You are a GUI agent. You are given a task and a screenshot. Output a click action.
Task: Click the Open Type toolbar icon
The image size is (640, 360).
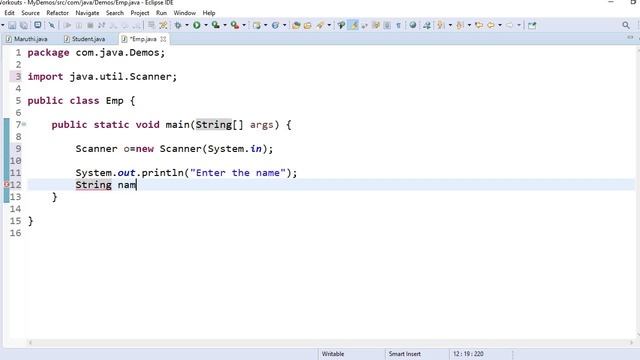tap(296, 25)
